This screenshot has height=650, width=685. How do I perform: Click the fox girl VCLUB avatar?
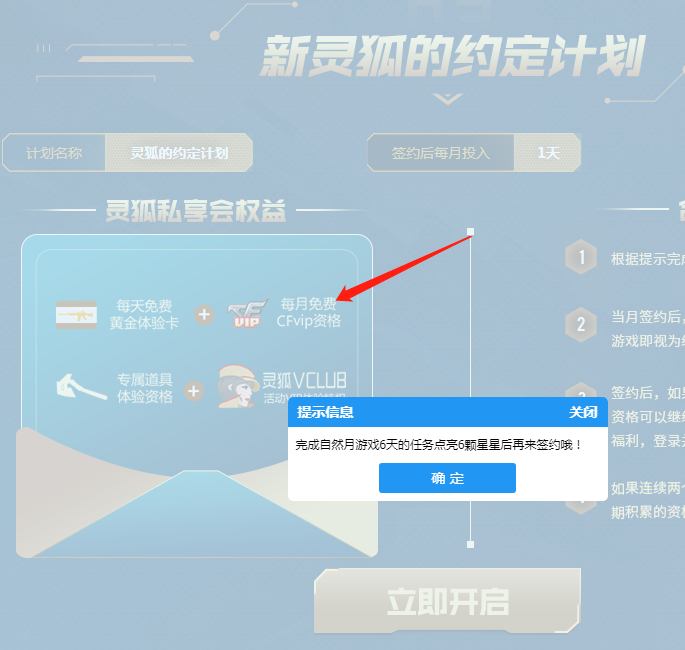pyautogui.click(x=238, y=386)
